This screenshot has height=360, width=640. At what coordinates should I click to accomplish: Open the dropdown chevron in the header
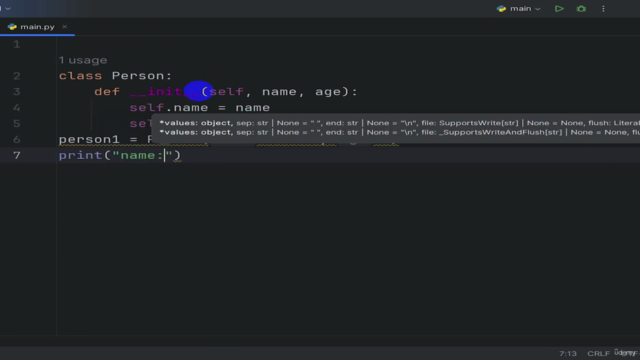tap(8, 9)
